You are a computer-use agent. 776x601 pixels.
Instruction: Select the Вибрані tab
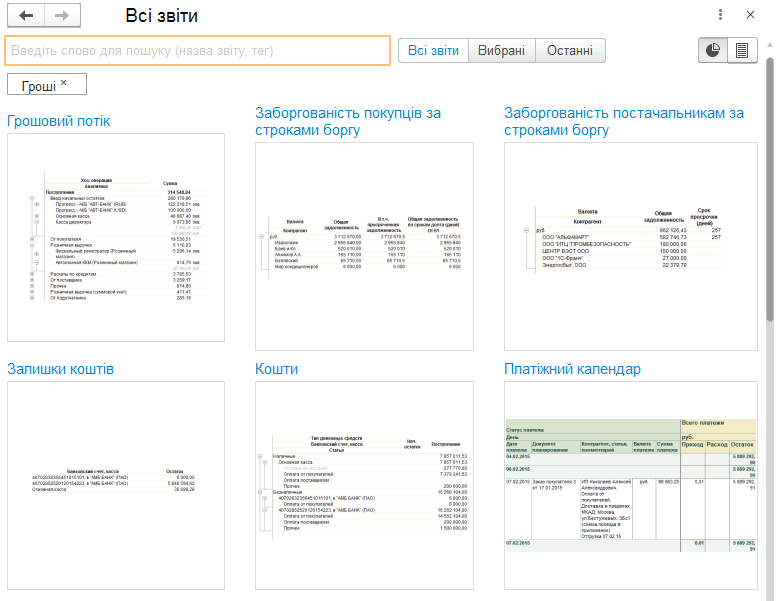click(501, 50)
